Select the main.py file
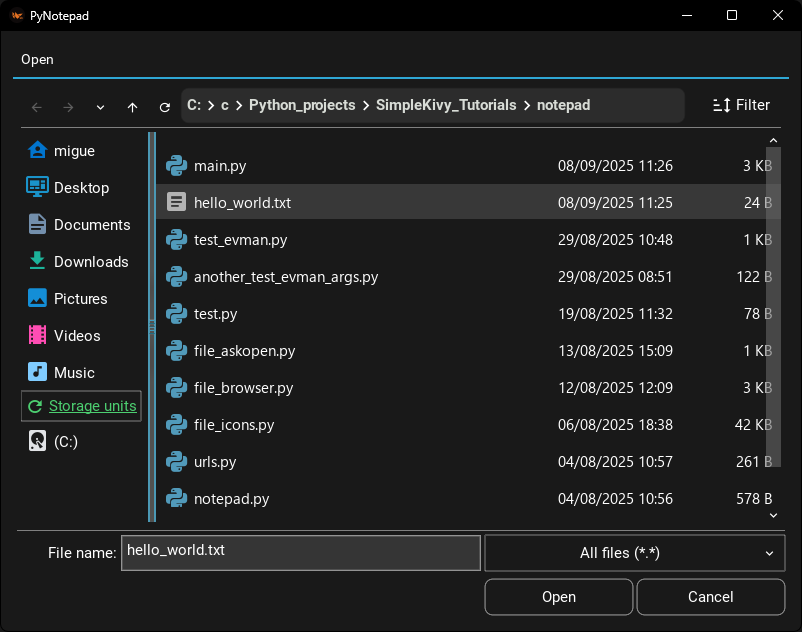The image size is (802, 632). pyautogui.click(x=220, y=166)
